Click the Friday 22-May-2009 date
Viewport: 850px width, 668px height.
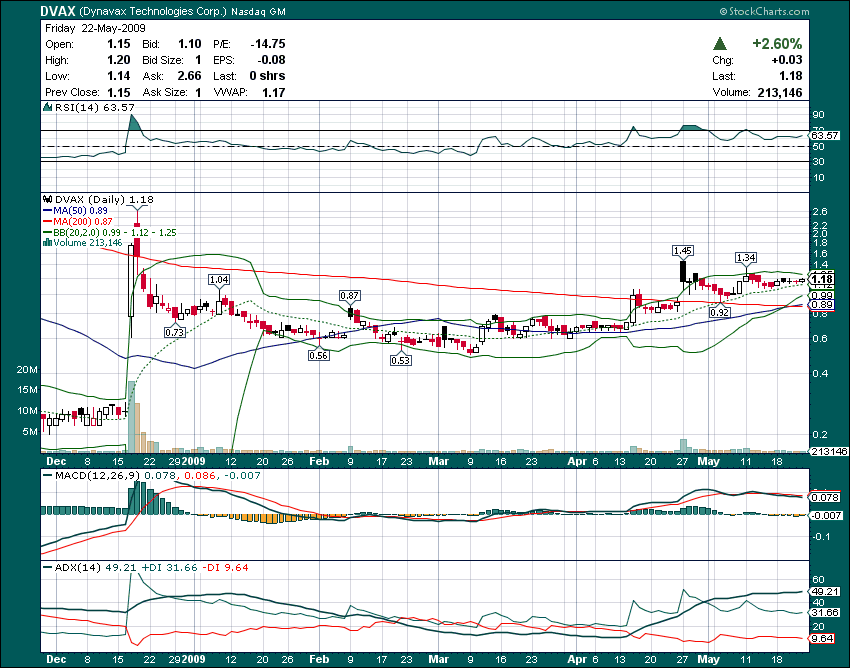95,28
